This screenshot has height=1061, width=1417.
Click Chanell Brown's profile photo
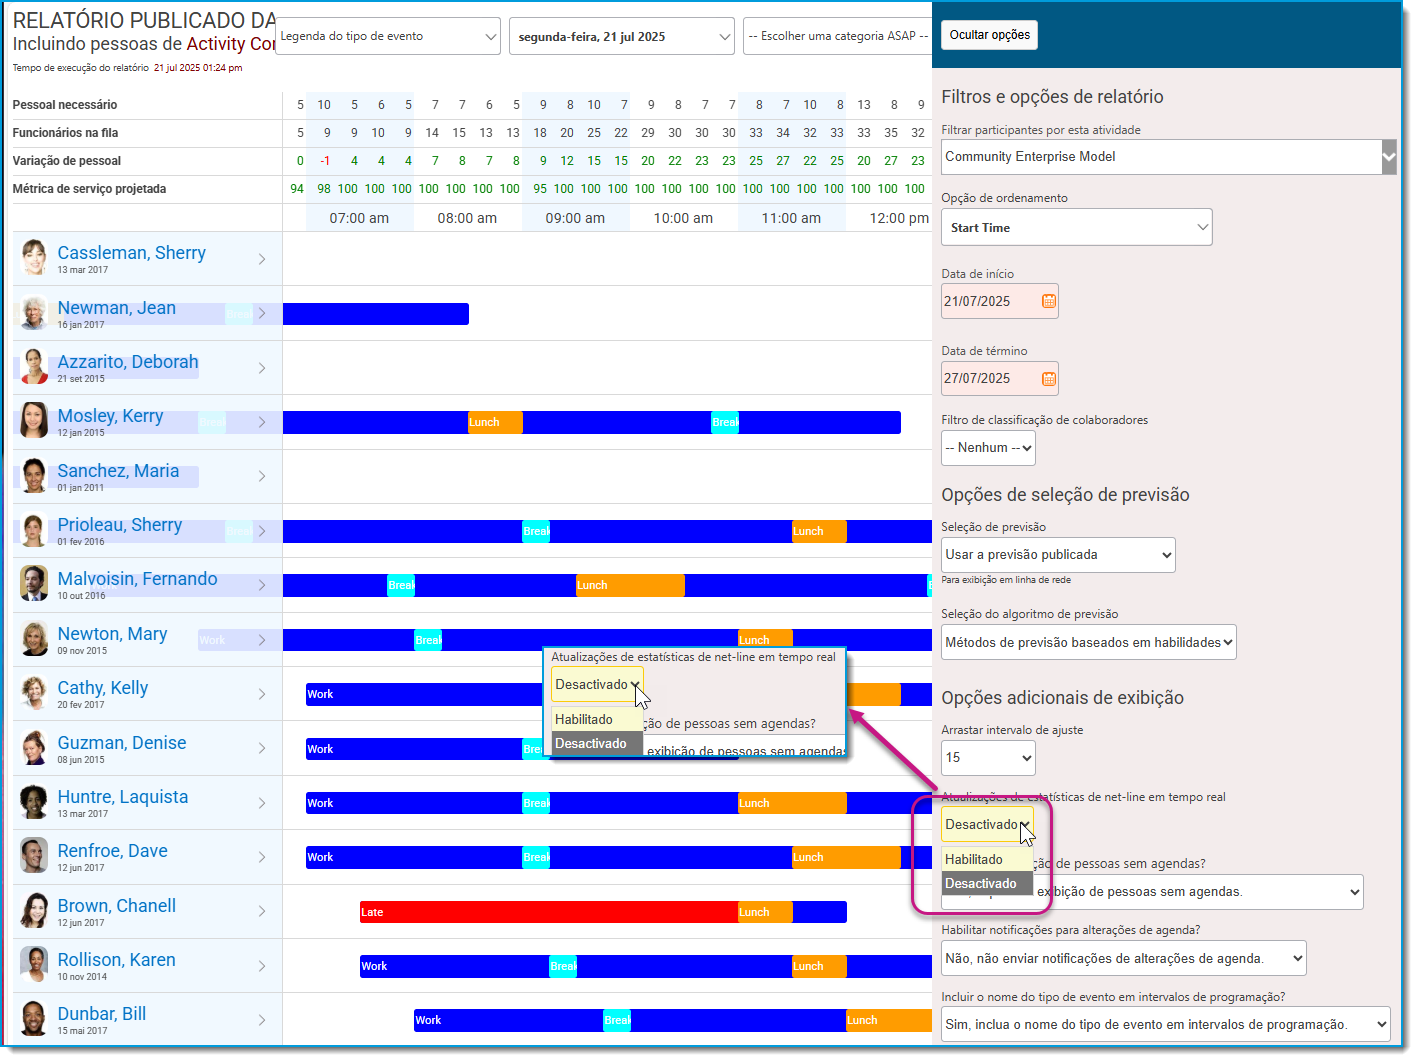[x=34, y=910]
